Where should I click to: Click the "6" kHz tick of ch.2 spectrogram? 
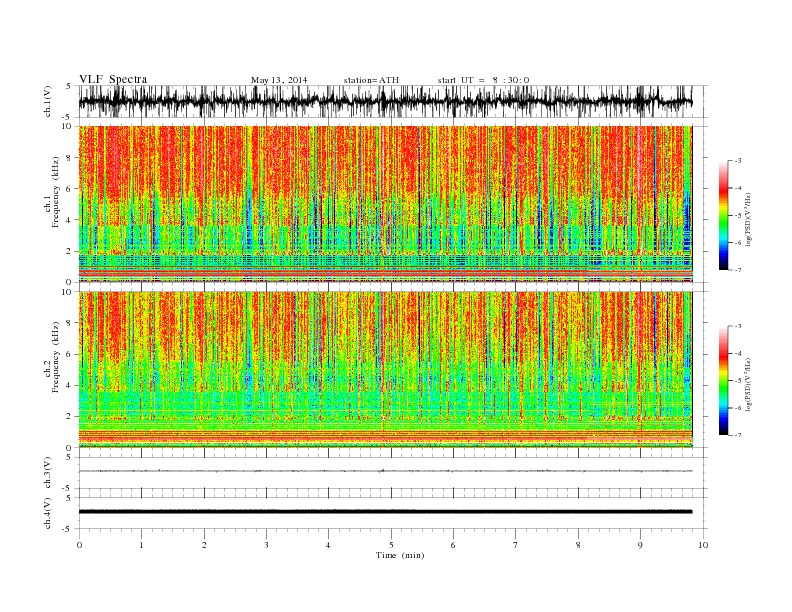coord(70,354)
